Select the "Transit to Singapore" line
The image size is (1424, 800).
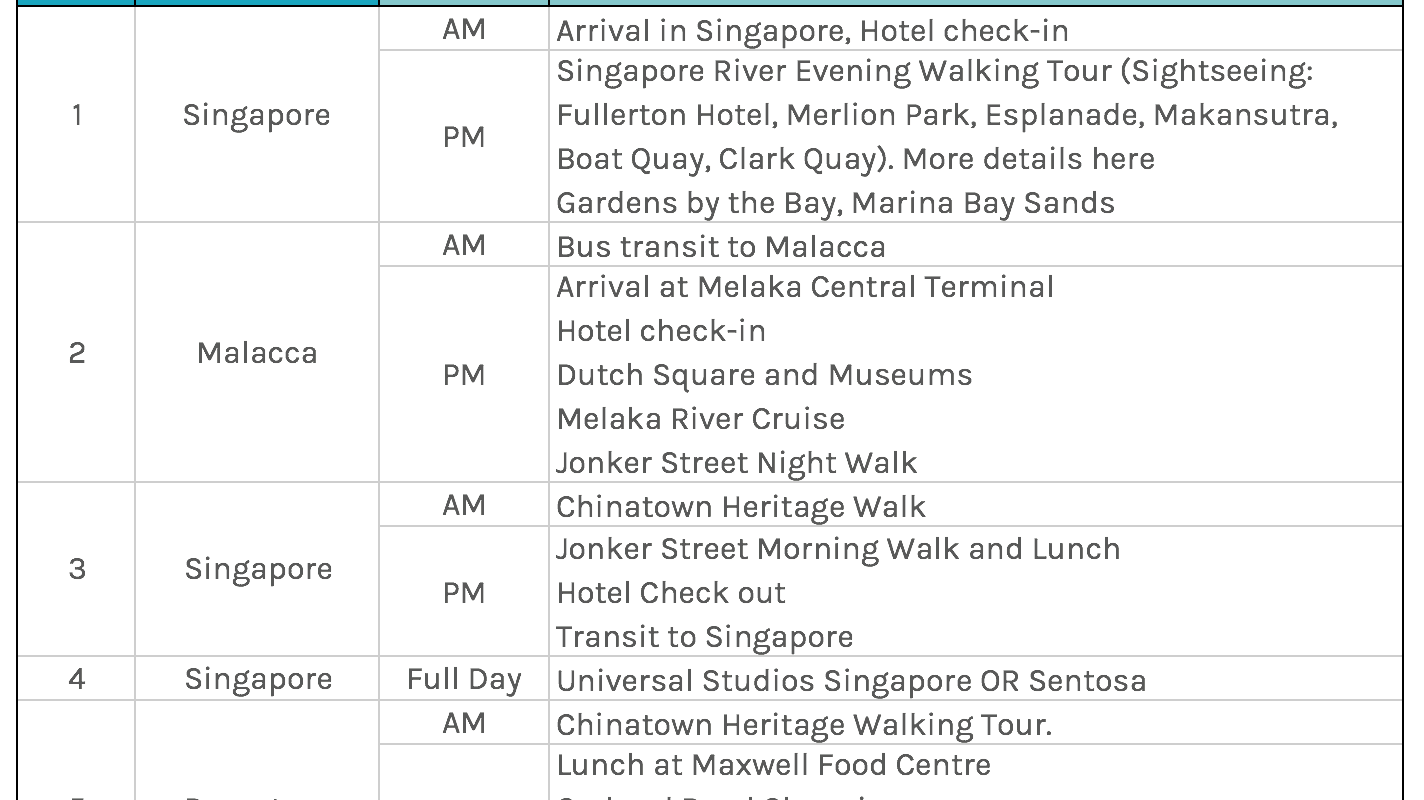coord(704,637)
